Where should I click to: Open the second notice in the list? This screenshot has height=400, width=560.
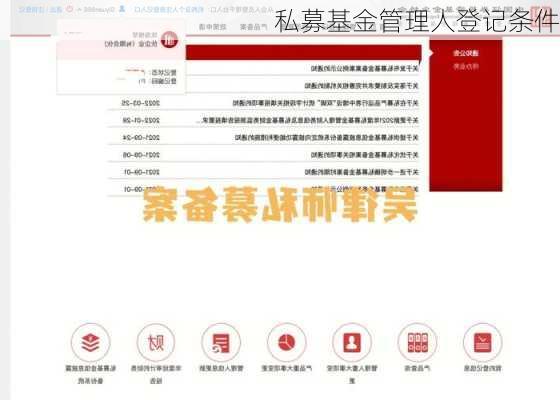click(361, 86)
